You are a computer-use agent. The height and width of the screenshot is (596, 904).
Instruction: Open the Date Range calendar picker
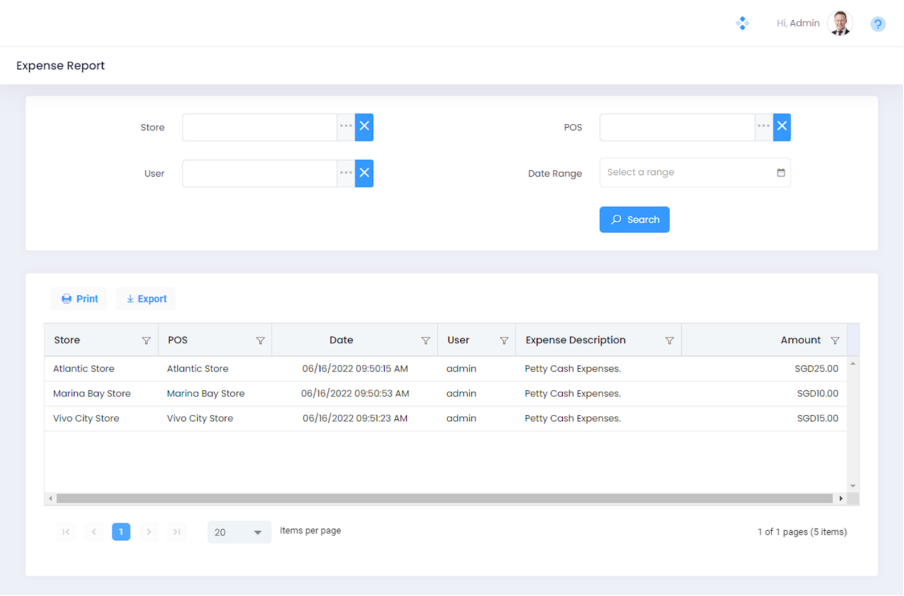pos(781,173)
